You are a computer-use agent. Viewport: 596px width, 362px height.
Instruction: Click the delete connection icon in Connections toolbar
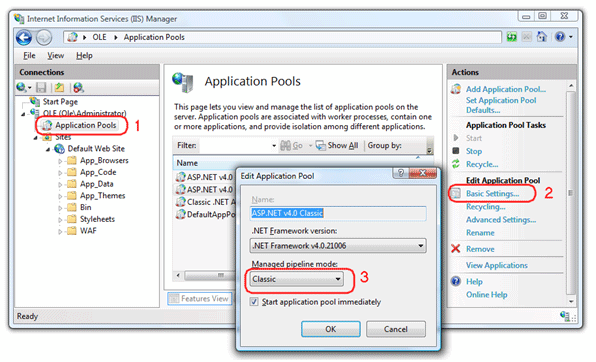(x=78, y=87)
